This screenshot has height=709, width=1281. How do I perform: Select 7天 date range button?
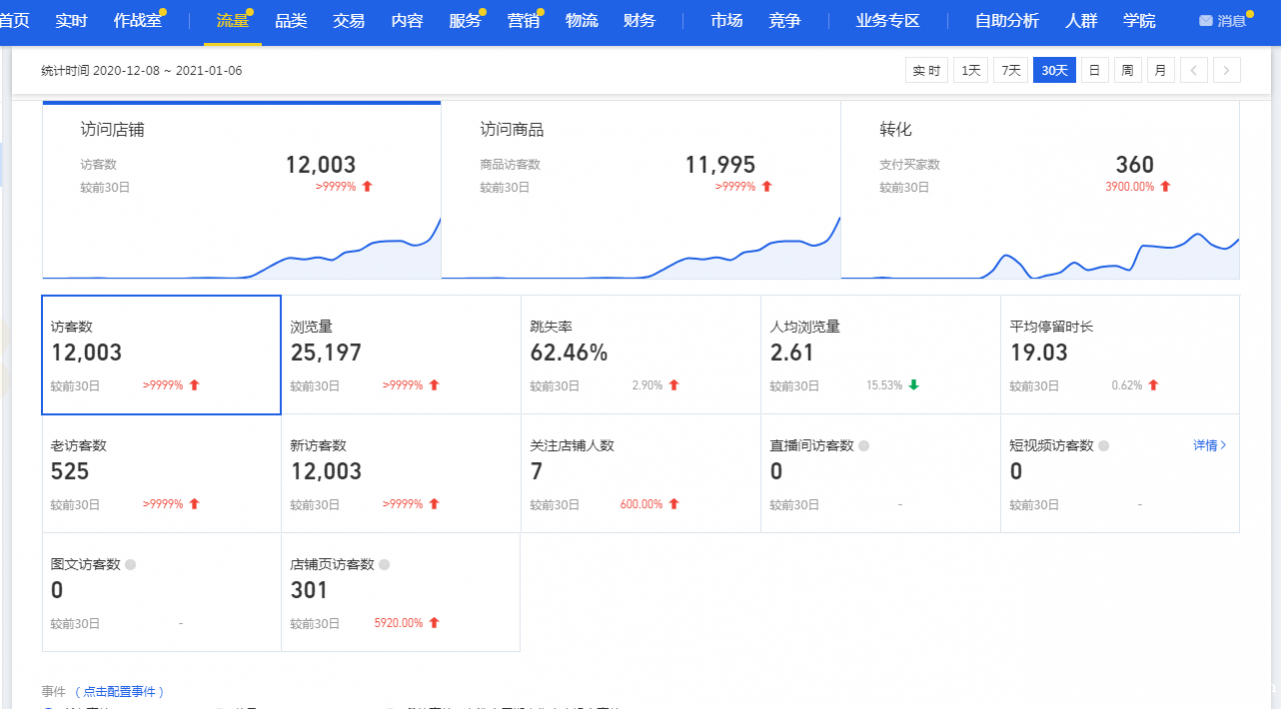tap(1010, 70)
